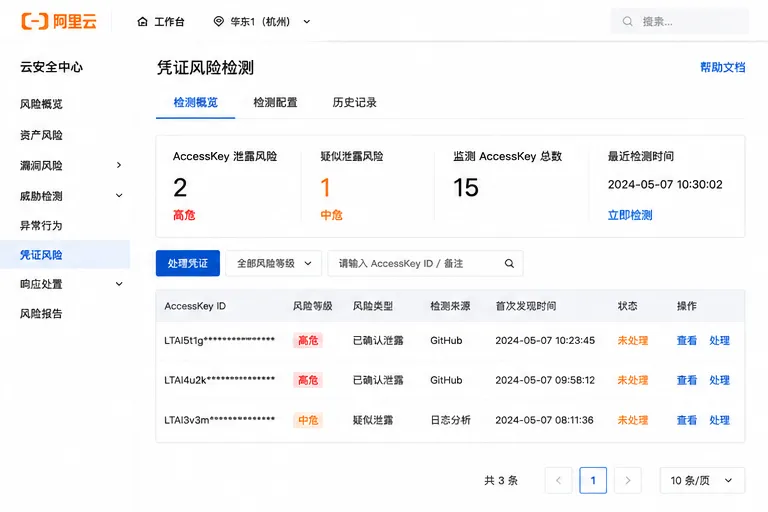
Task: Click the 监测 AccessKey 总数 value 15
Action: [466, 188]
